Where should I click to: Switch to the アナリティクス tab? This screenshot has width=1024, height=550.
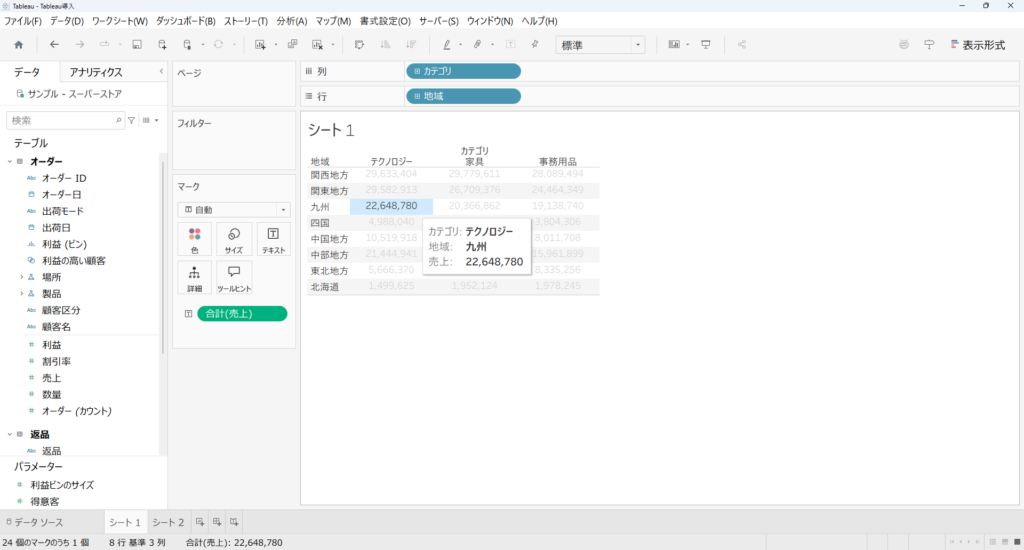(96, 72)
